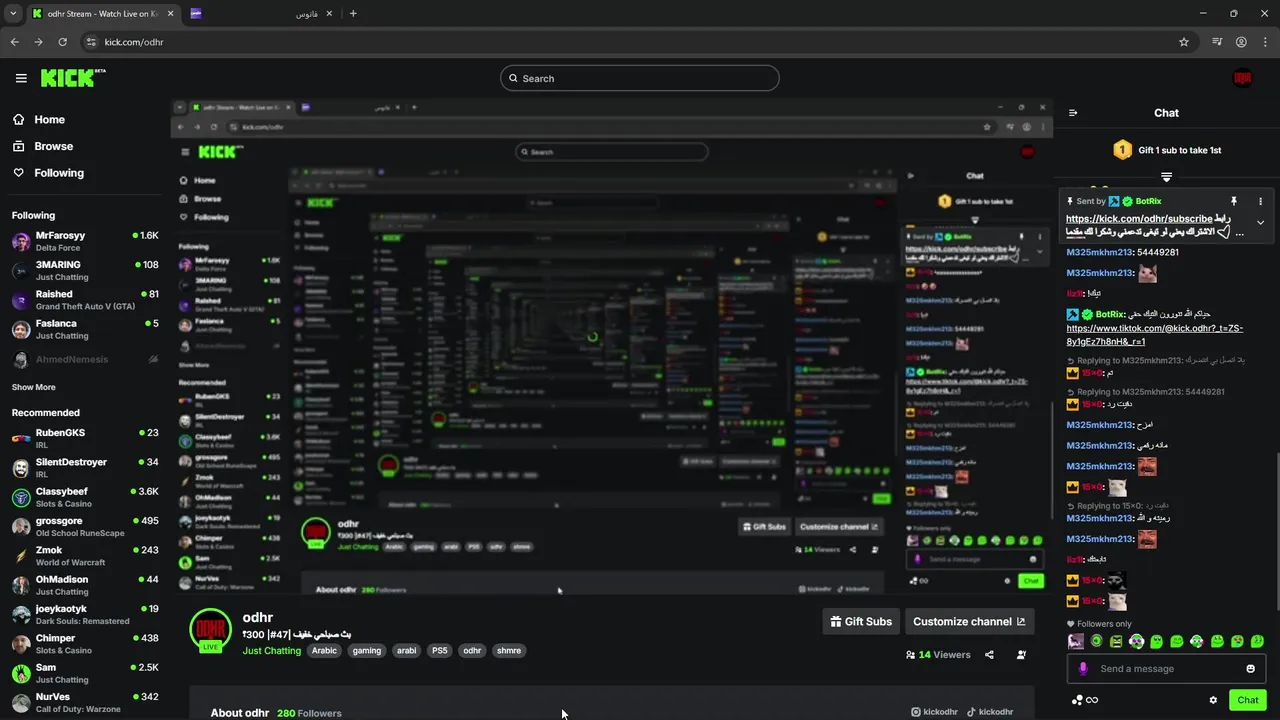
Task: Open the pinned message three-dot menu
Action: [x=1260, y=201]
